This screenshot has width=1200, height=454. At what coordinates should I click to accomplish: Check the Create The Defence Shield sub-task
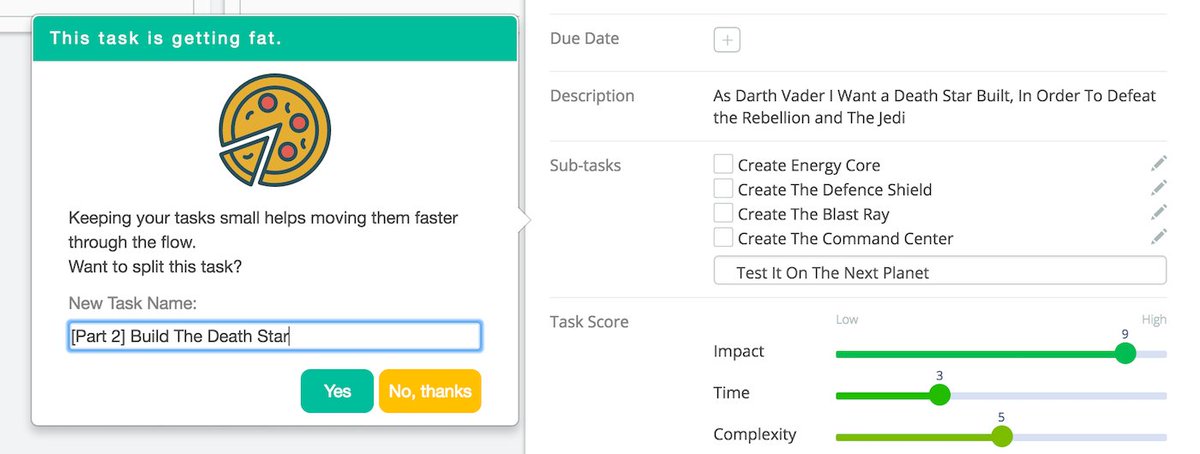point(723,188)
